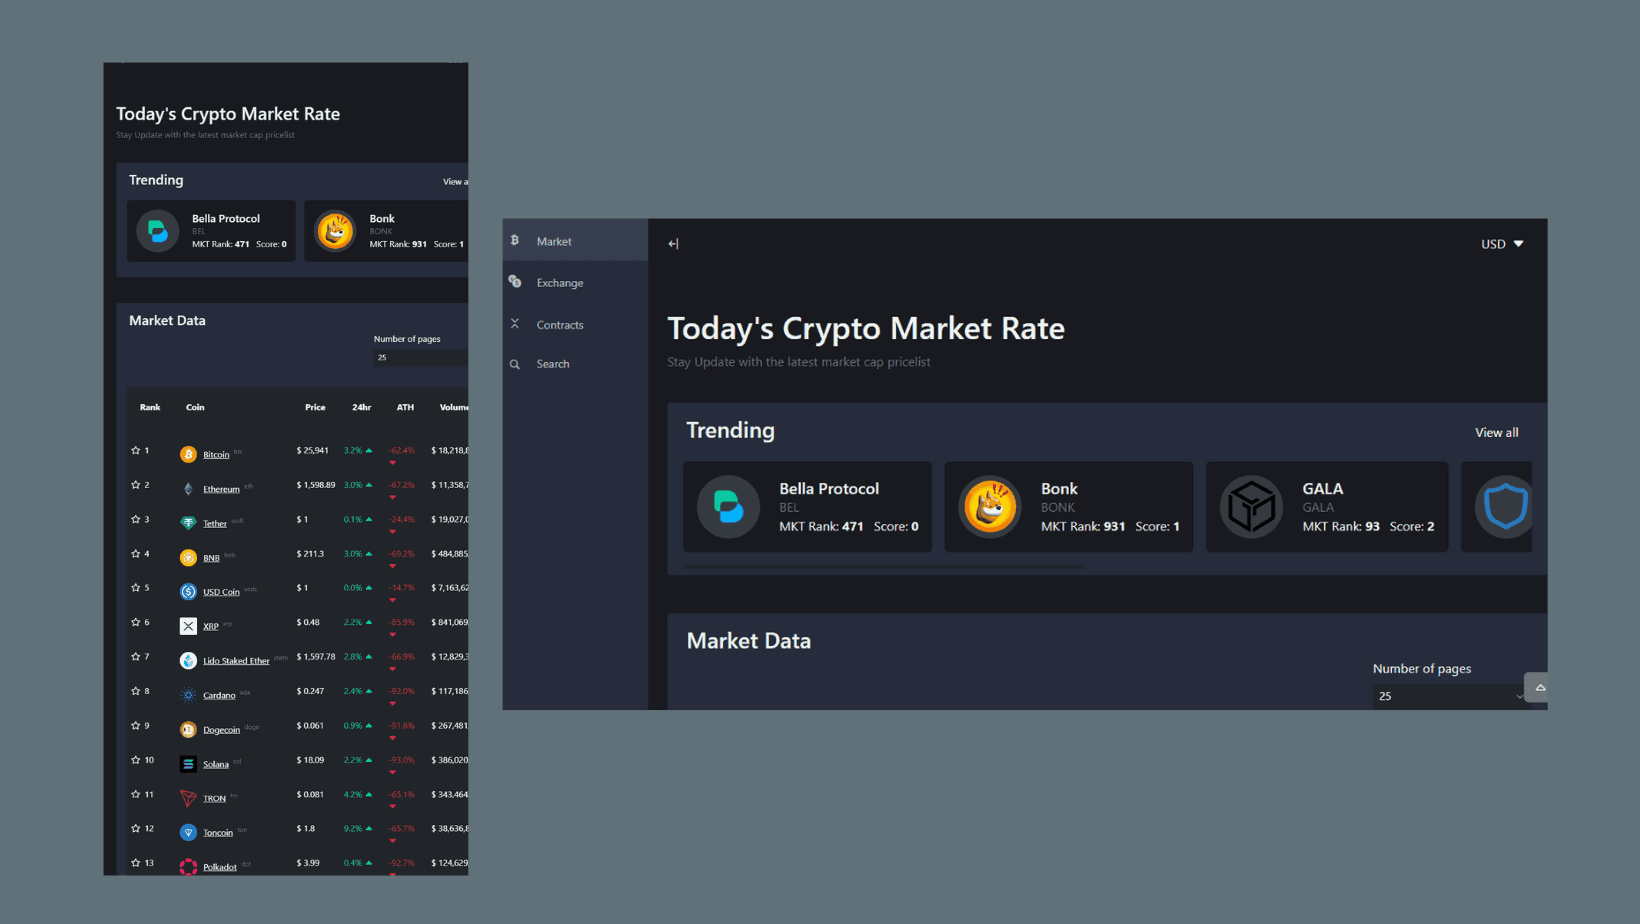Click the Search magnifier sidebar icon
Viewport: 1640px width, 924px height.
515,364
